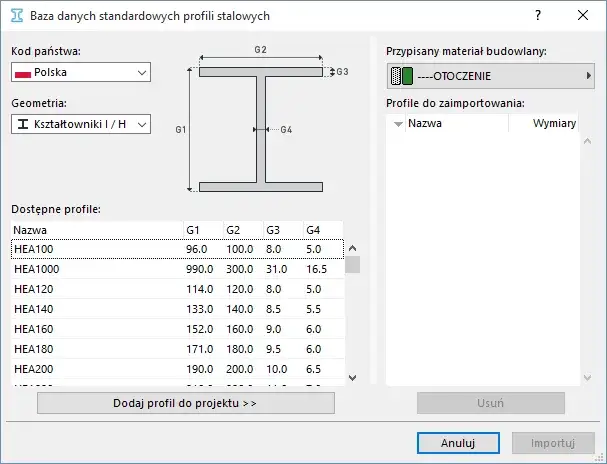Click Dodaj profil do projektu button
607x464 pixels.
tap(185, 403)
